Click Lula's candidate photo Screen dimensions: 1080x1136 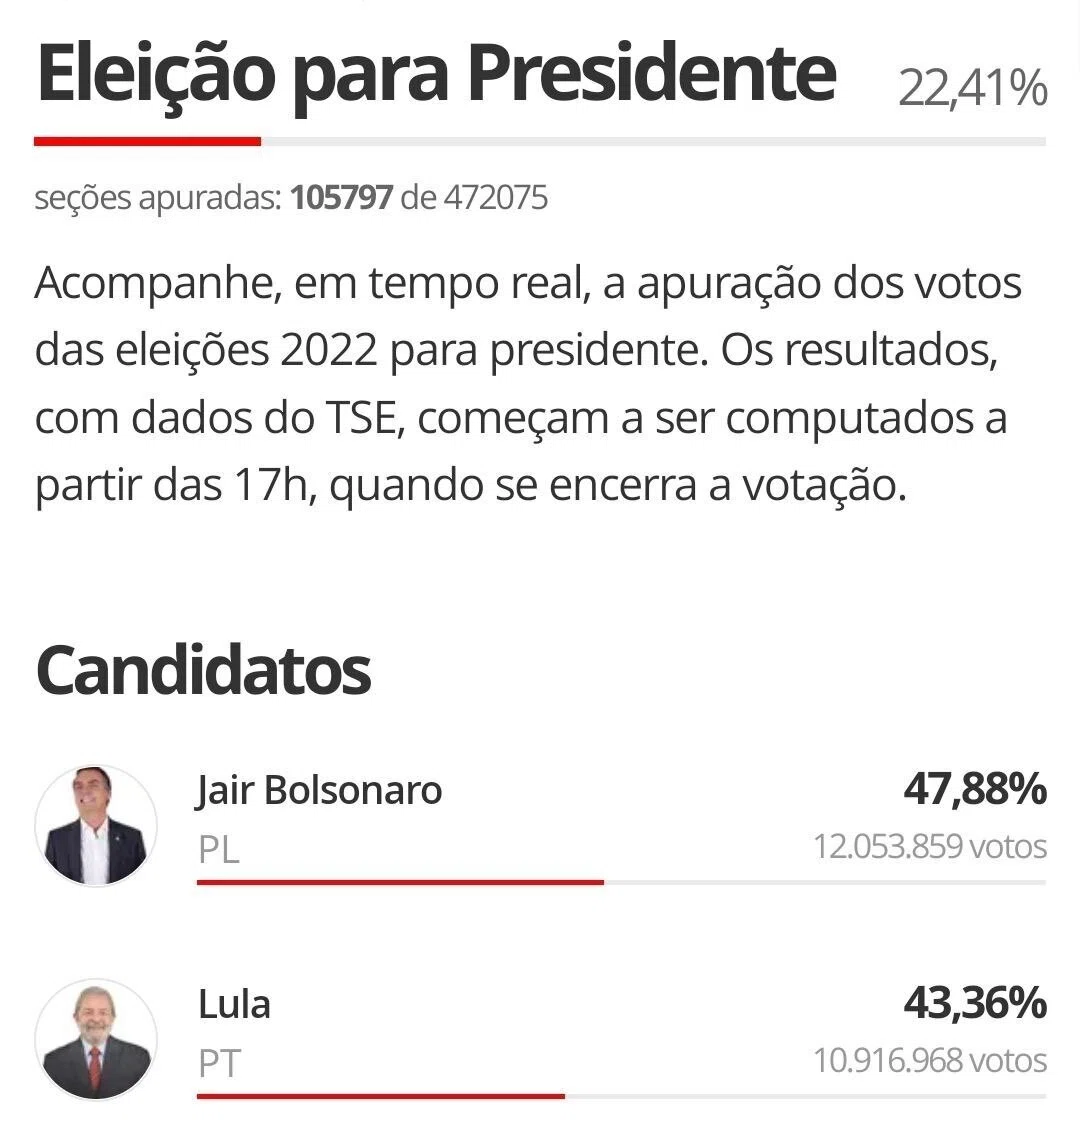click(96, 1039)
